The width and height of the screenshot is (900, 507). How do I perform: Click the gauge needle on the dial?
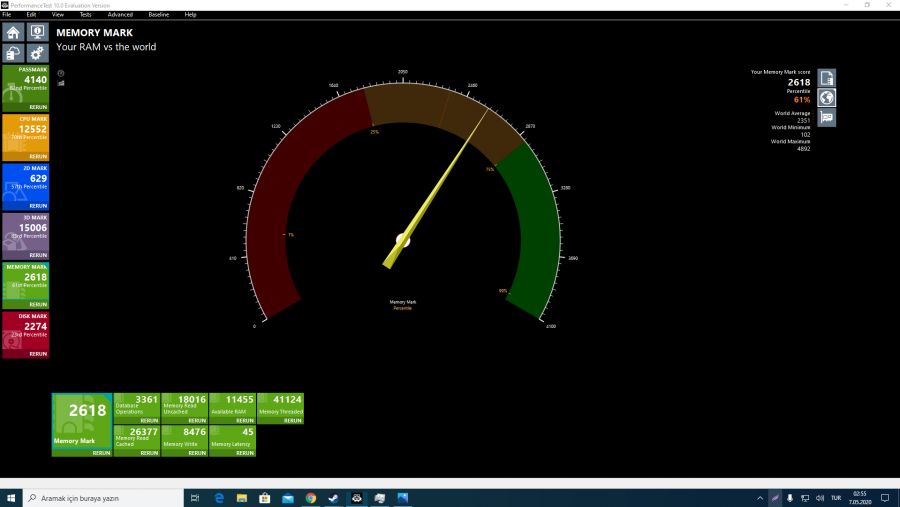tap(436, 187)
